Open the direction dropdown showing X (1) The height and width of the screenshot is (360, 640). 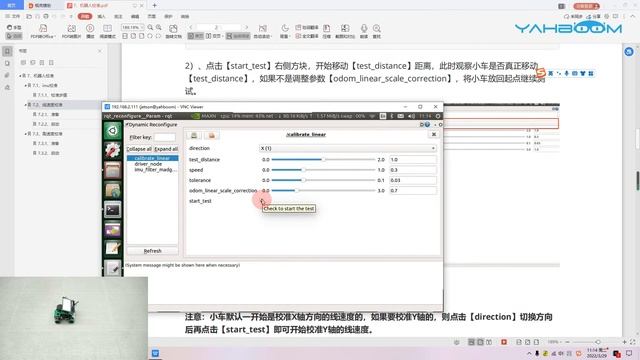tap(348, 148)
